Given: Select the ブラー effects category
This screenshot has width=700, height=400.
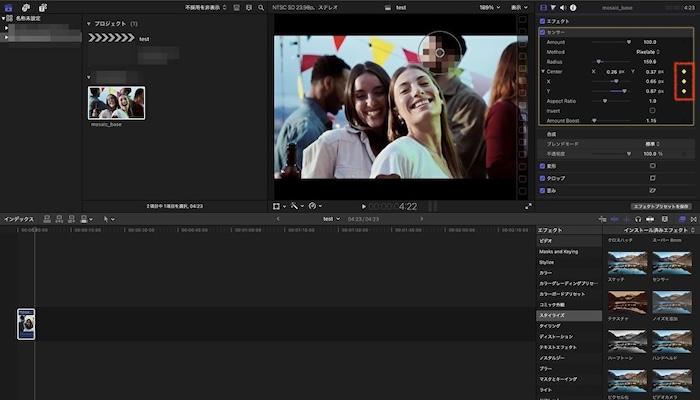Looking at the screenshot, I should (x=546, y=368).
